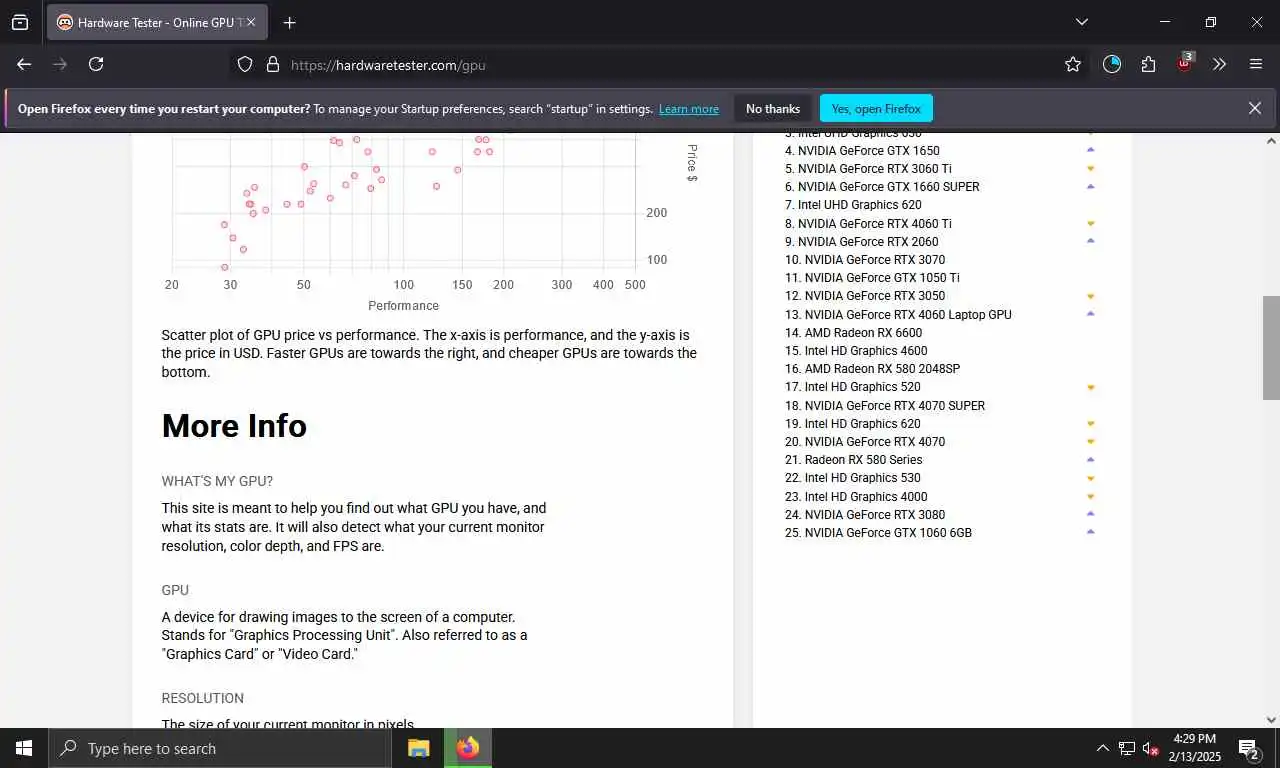Image resolution: width=1280 pixels, height=768 pixels.
Task: Decline with No thanks button
Action: click(773, 108)
